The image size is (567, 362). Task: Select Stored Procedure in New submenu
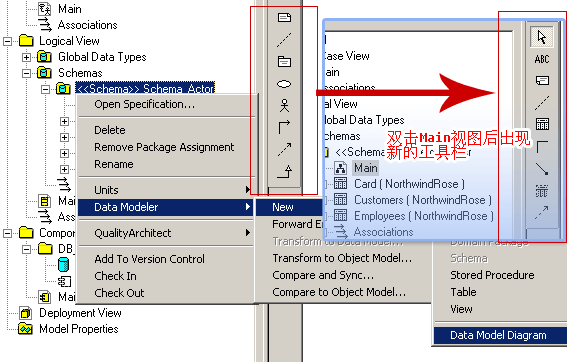pyautogui.click(x=500, y=275)
